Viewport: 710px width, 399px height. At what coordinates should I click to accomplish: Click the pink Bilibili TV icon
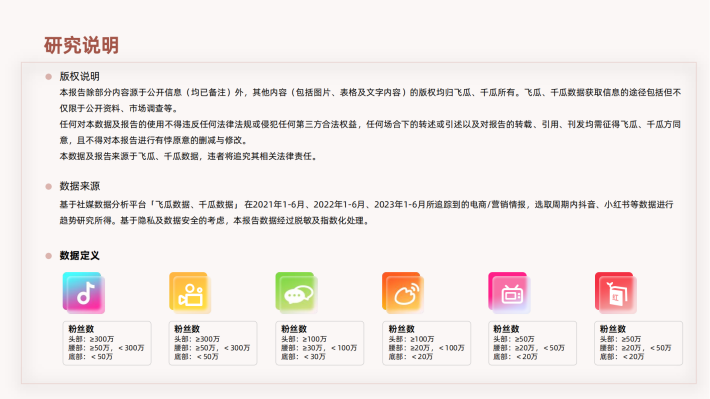point(509,293)
